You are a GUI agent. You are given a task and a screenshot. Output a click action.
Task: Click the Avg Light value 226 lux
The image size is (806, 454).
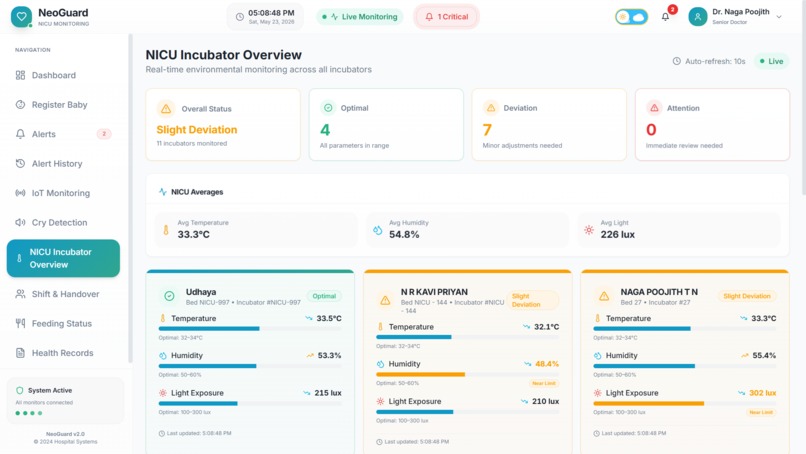tap(617, 234)
